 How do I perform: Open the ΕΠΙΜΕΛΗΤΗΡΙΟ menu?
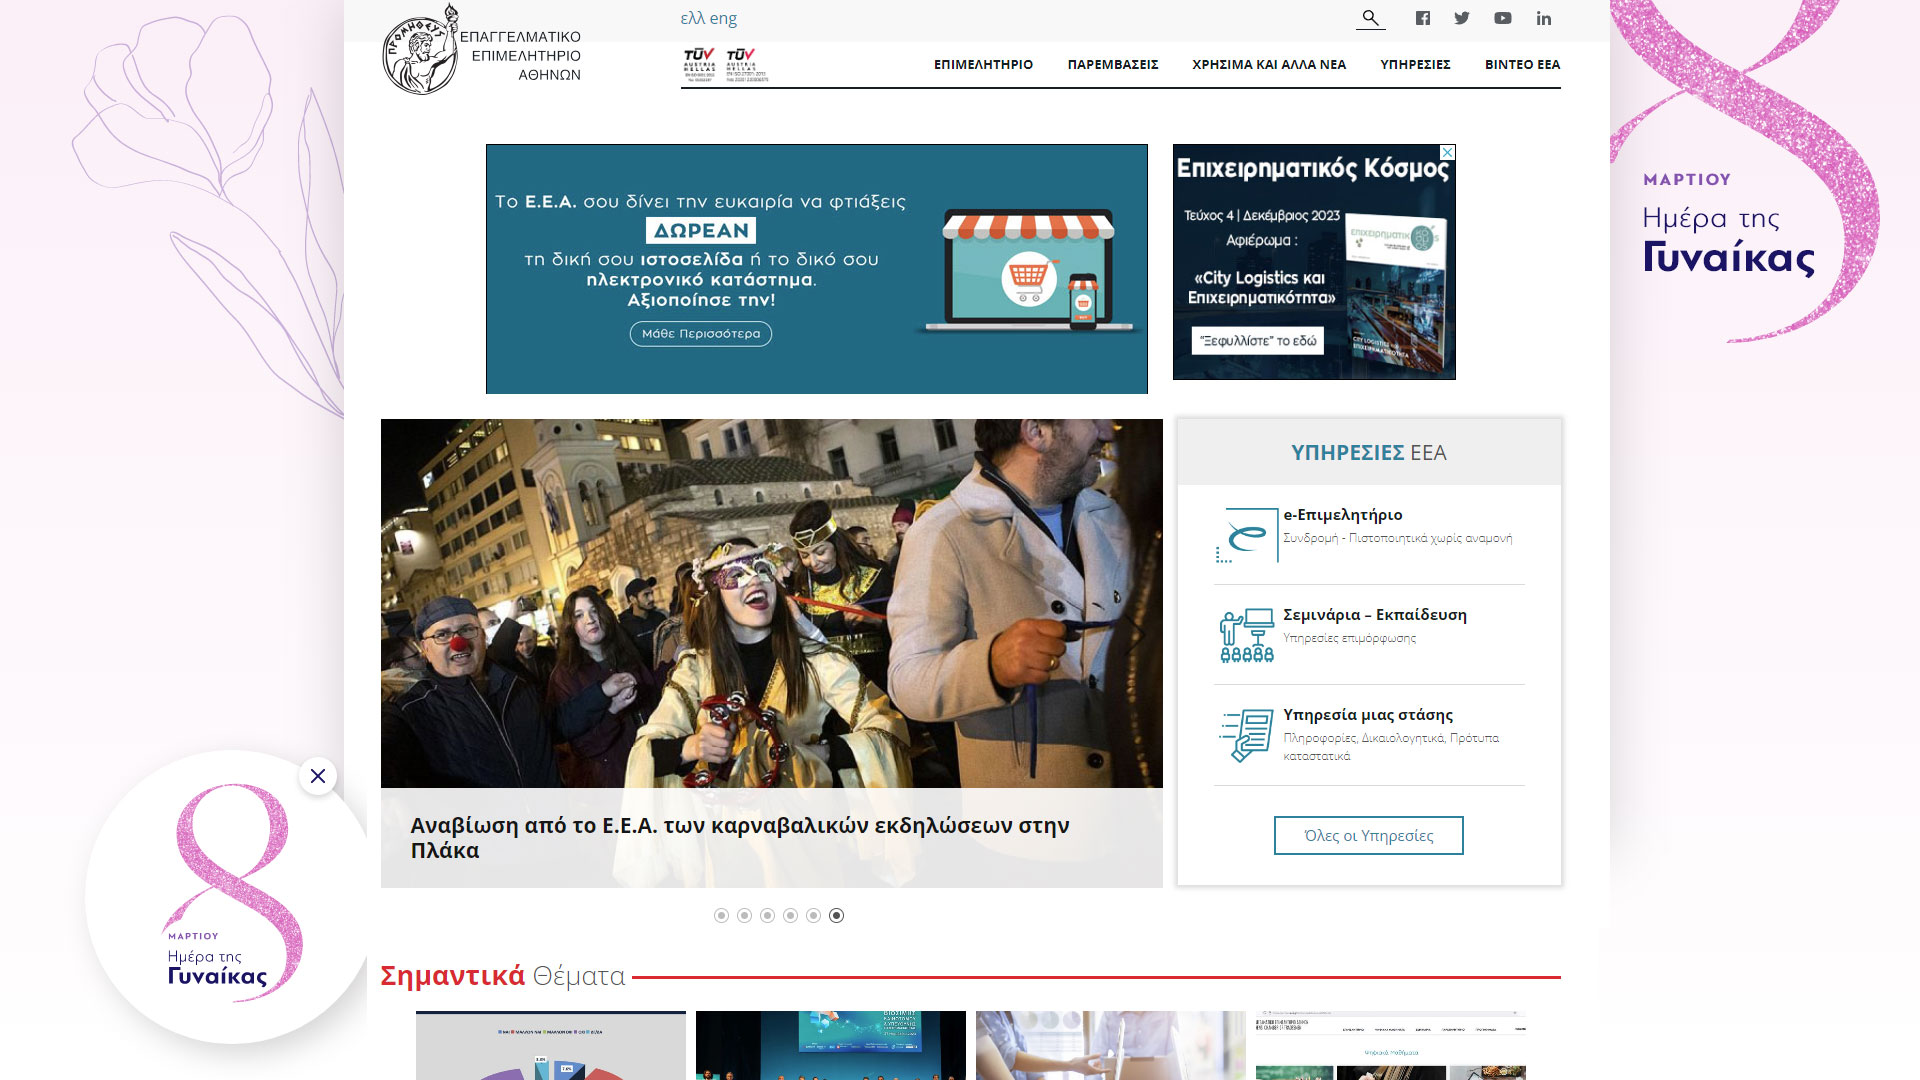point(983,64)
